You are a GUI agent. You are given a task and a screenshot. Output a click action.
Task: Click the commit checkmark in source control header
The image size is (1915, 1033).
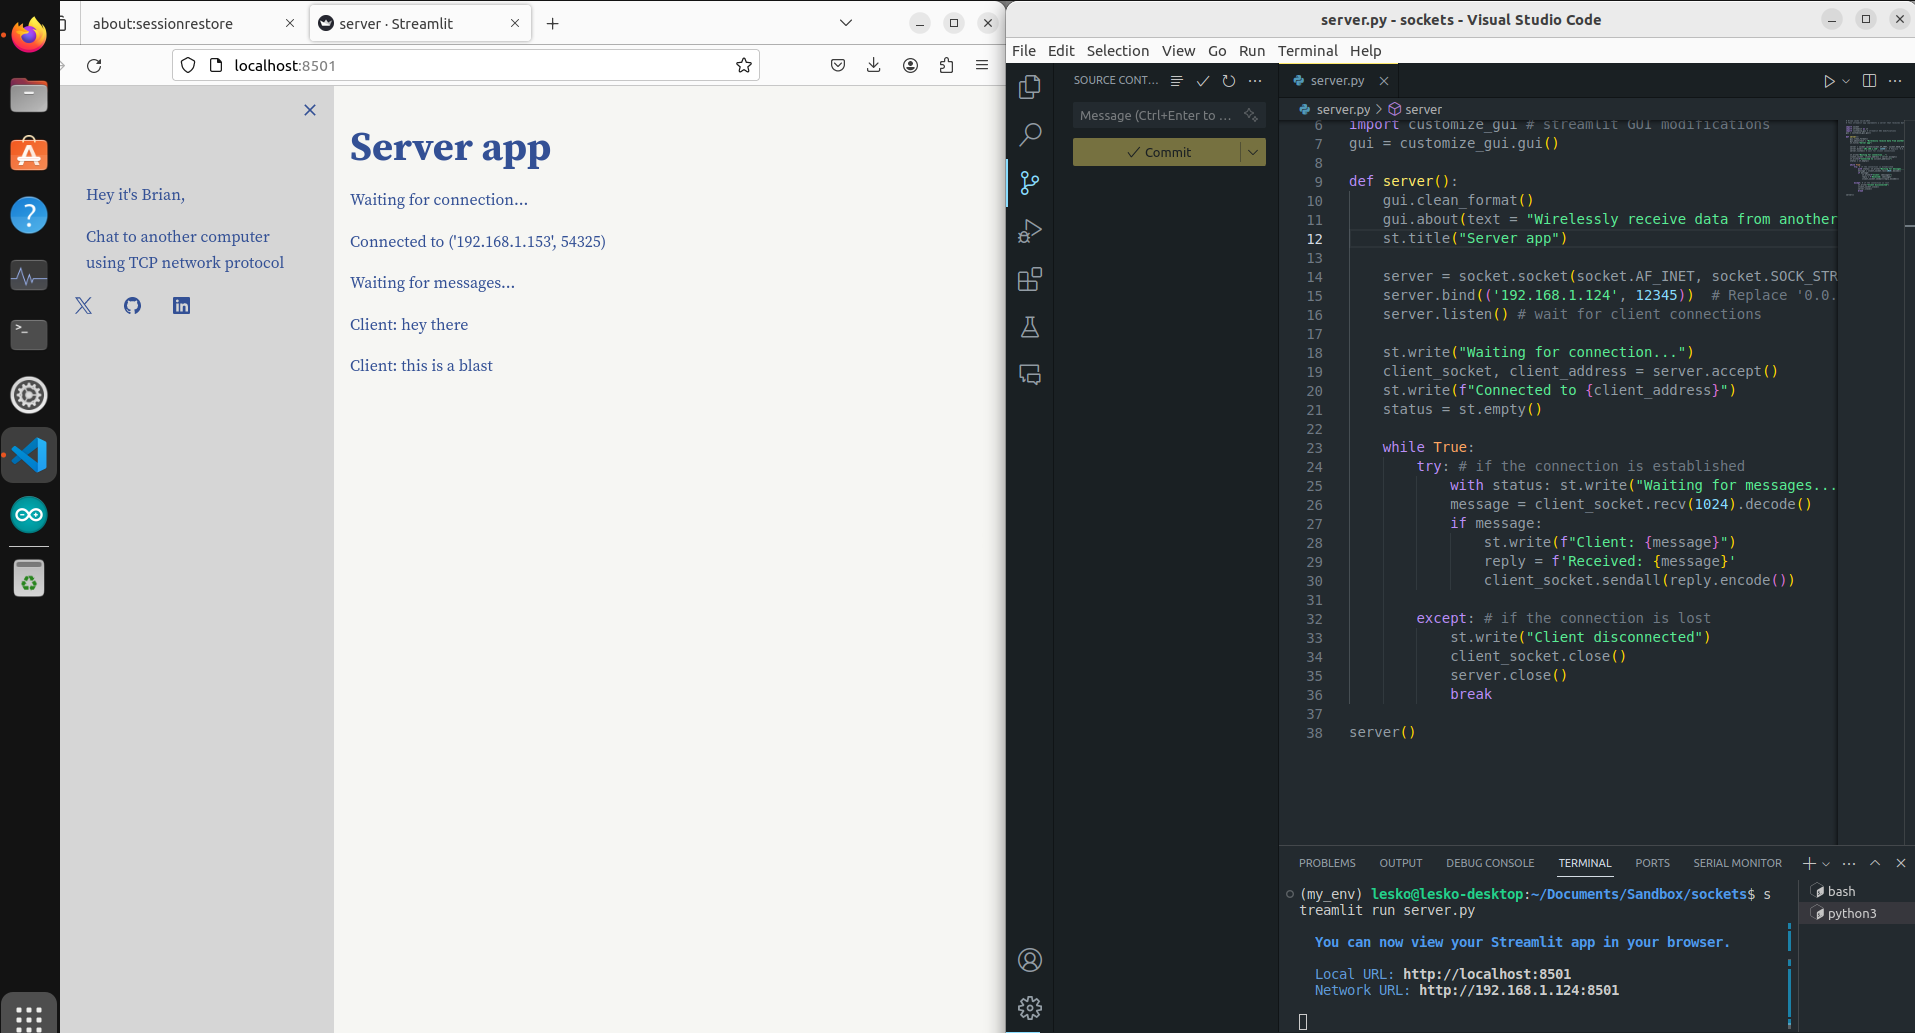tap(1203, 81)
